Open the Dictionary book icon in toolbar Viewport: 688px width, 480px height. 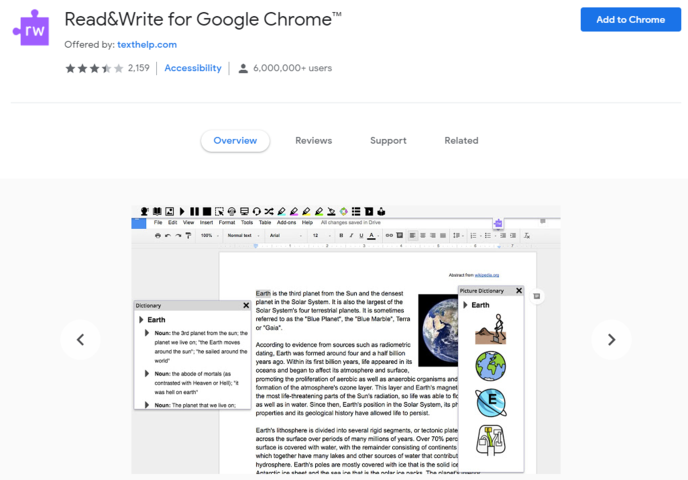(x=157, y=211)
